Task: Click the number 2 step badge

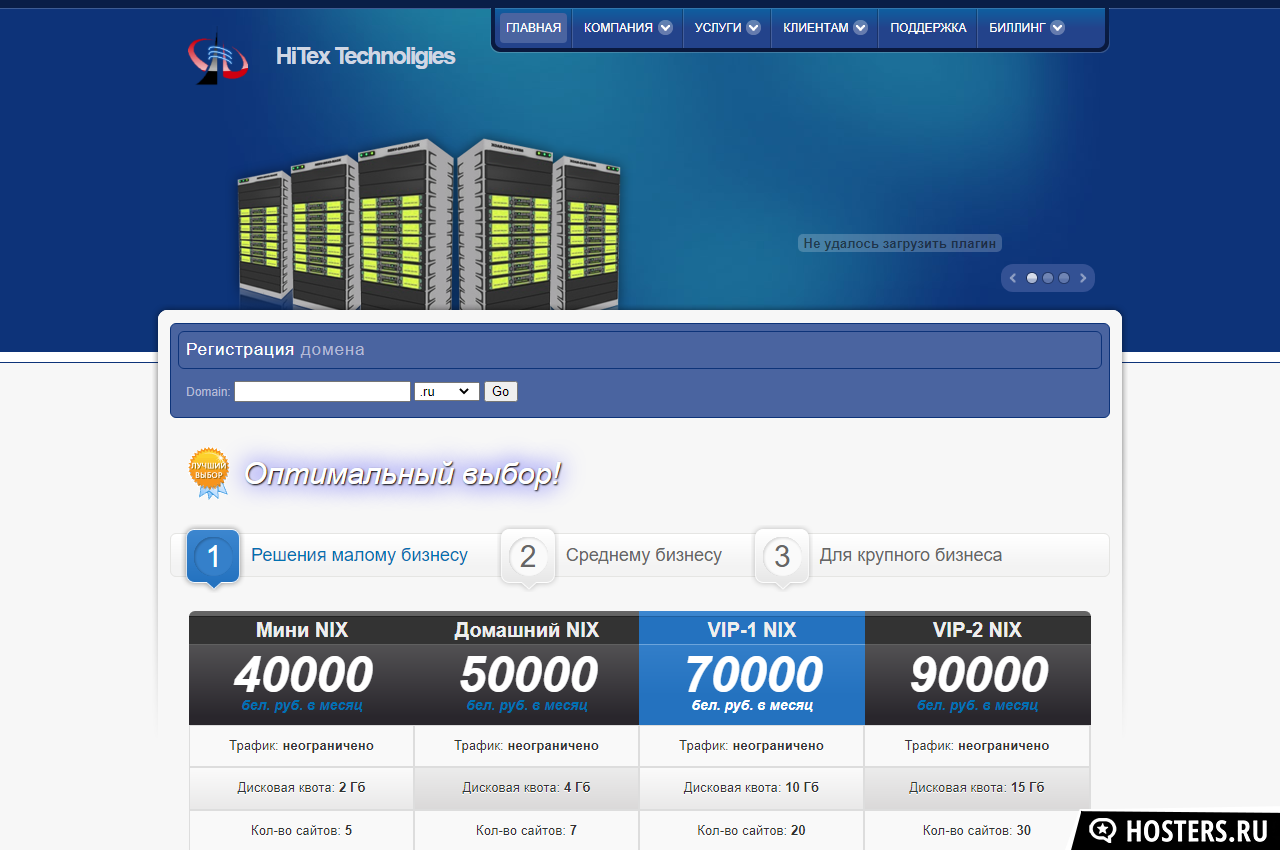Action: point(528,556)
